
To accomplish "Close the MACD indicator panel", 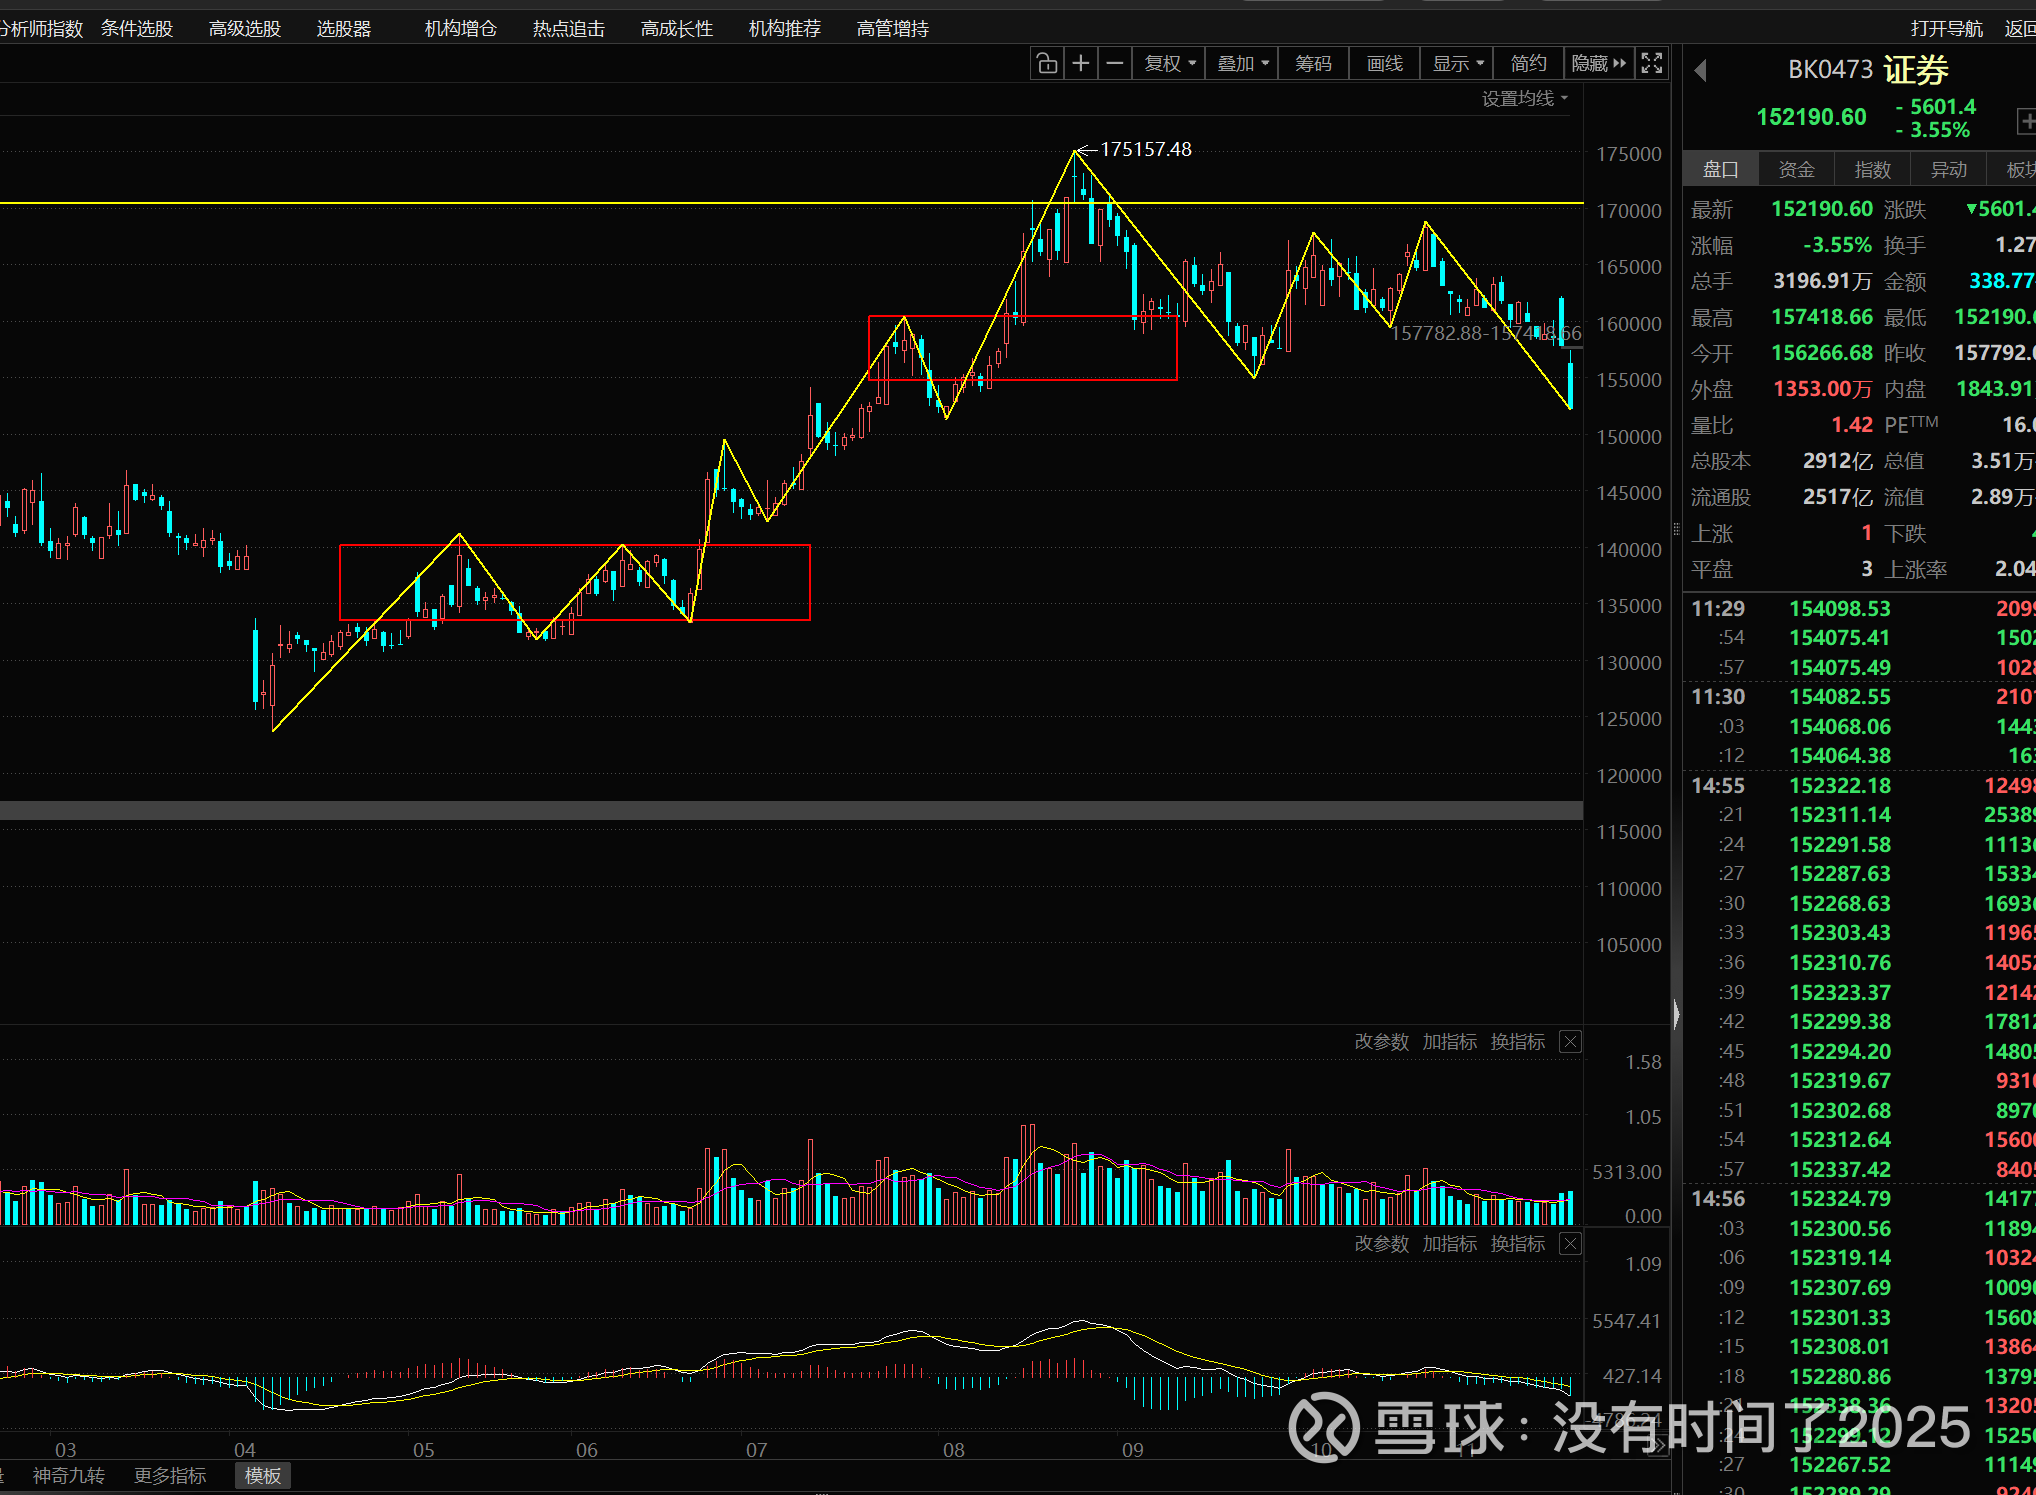I will click(1571, 1244).
